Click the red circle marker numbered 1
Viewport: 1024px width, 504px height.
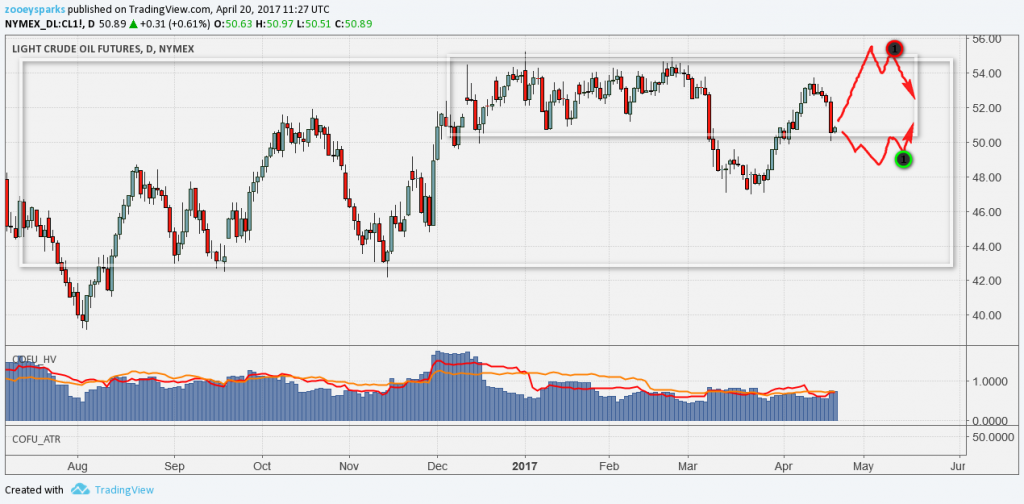tap(895, 48)
